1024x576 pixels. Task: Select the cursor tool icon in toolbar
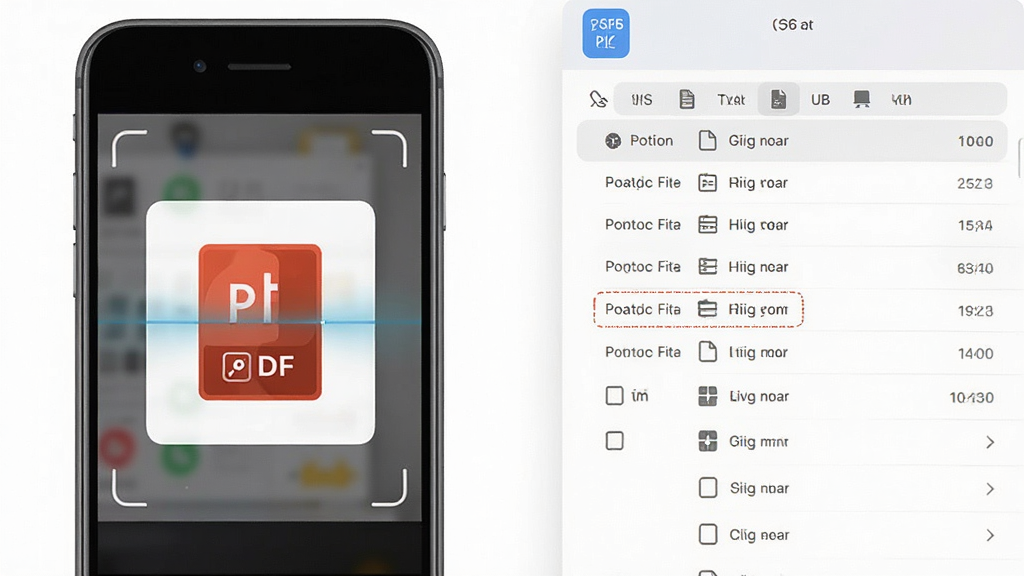(x=598, y=99)
